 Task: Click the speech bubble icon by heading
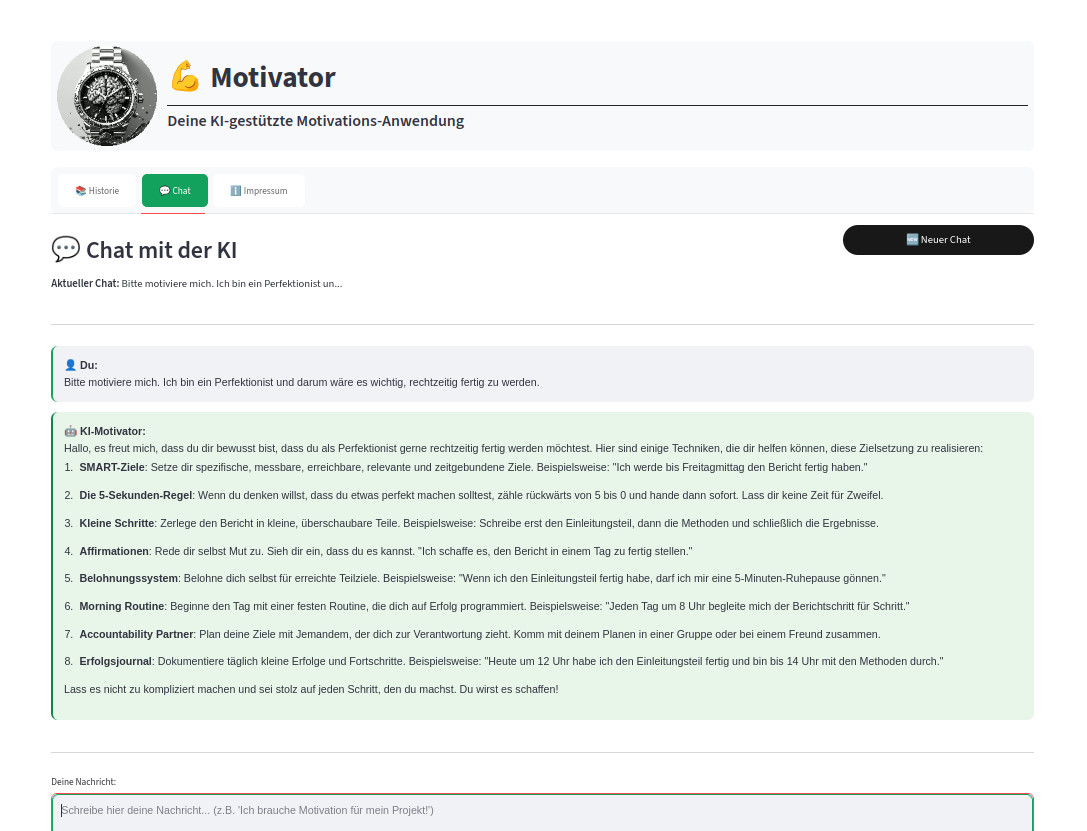pyautogui.click(x=66, y=250)
